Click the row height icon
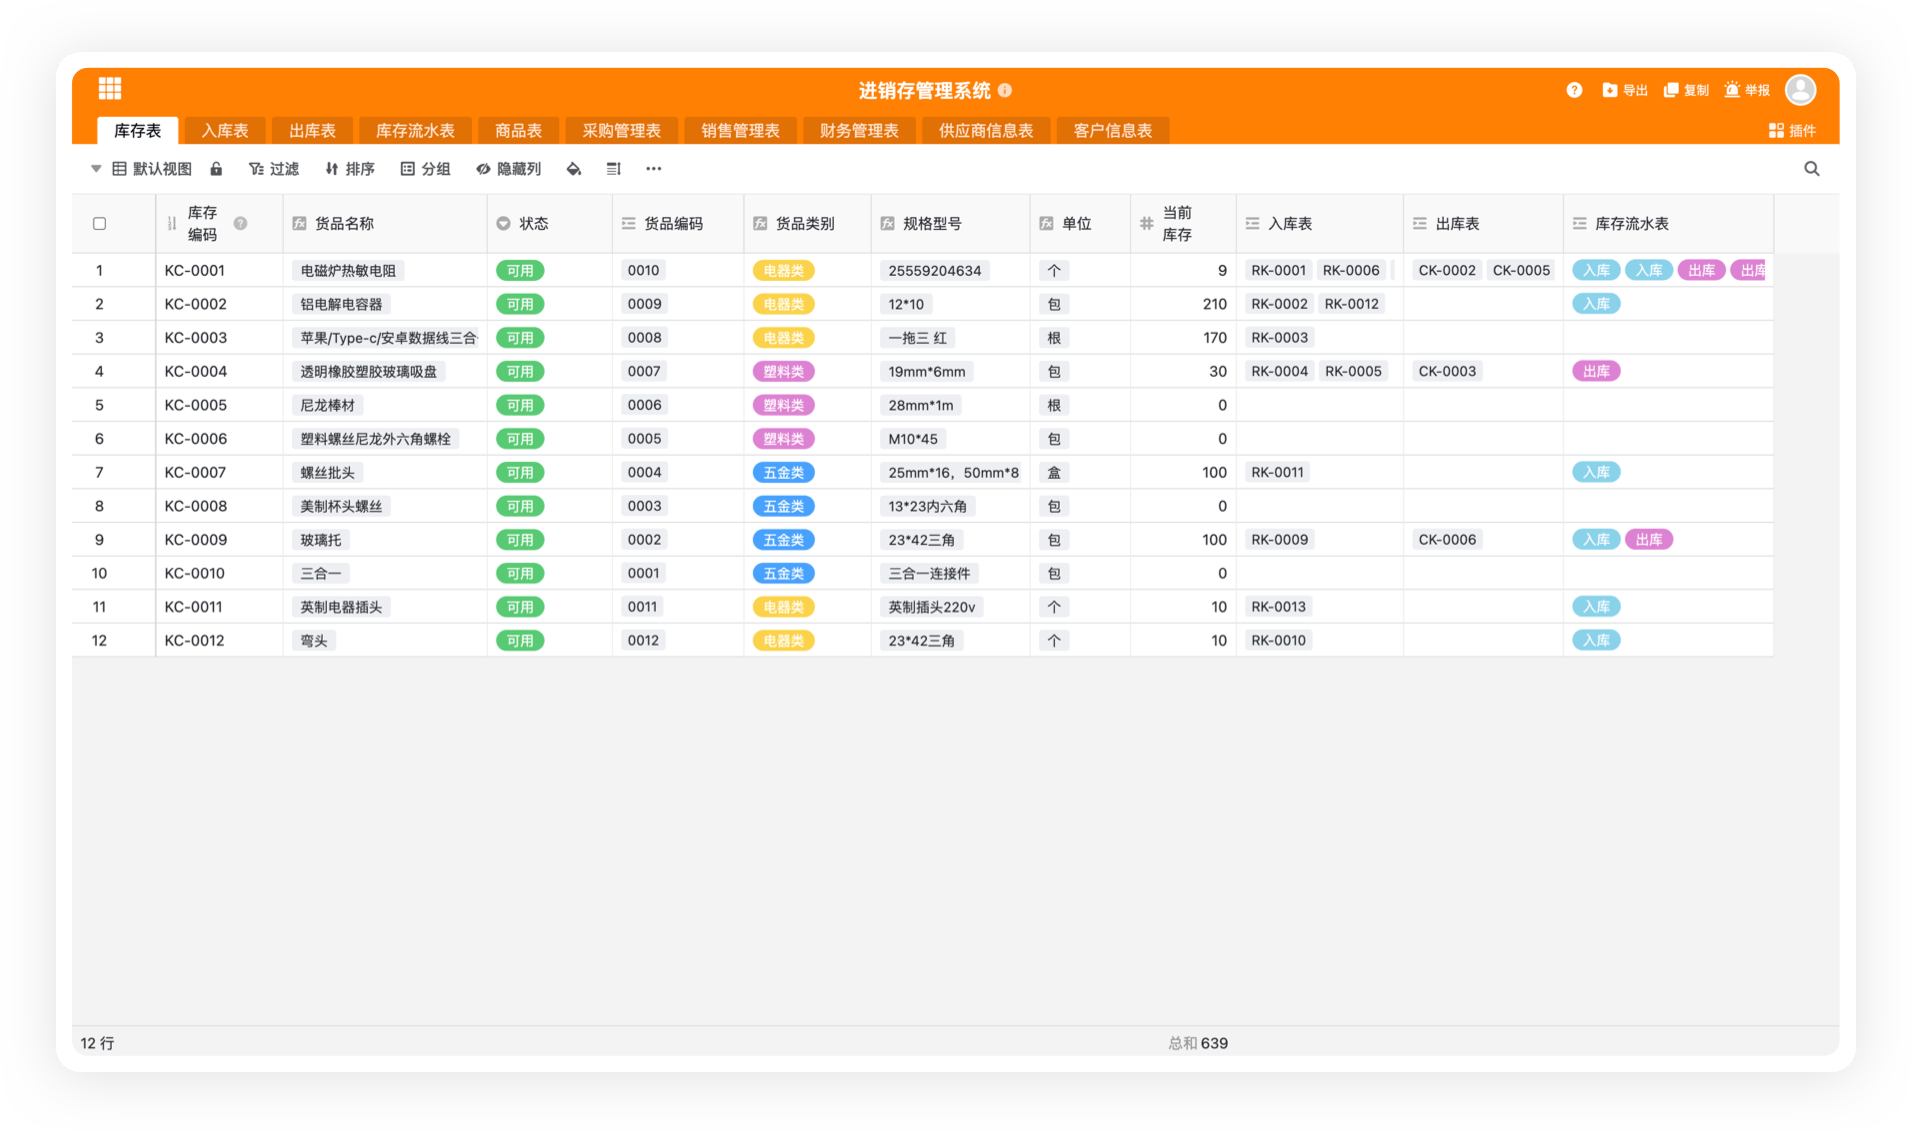 pos(614,169)
